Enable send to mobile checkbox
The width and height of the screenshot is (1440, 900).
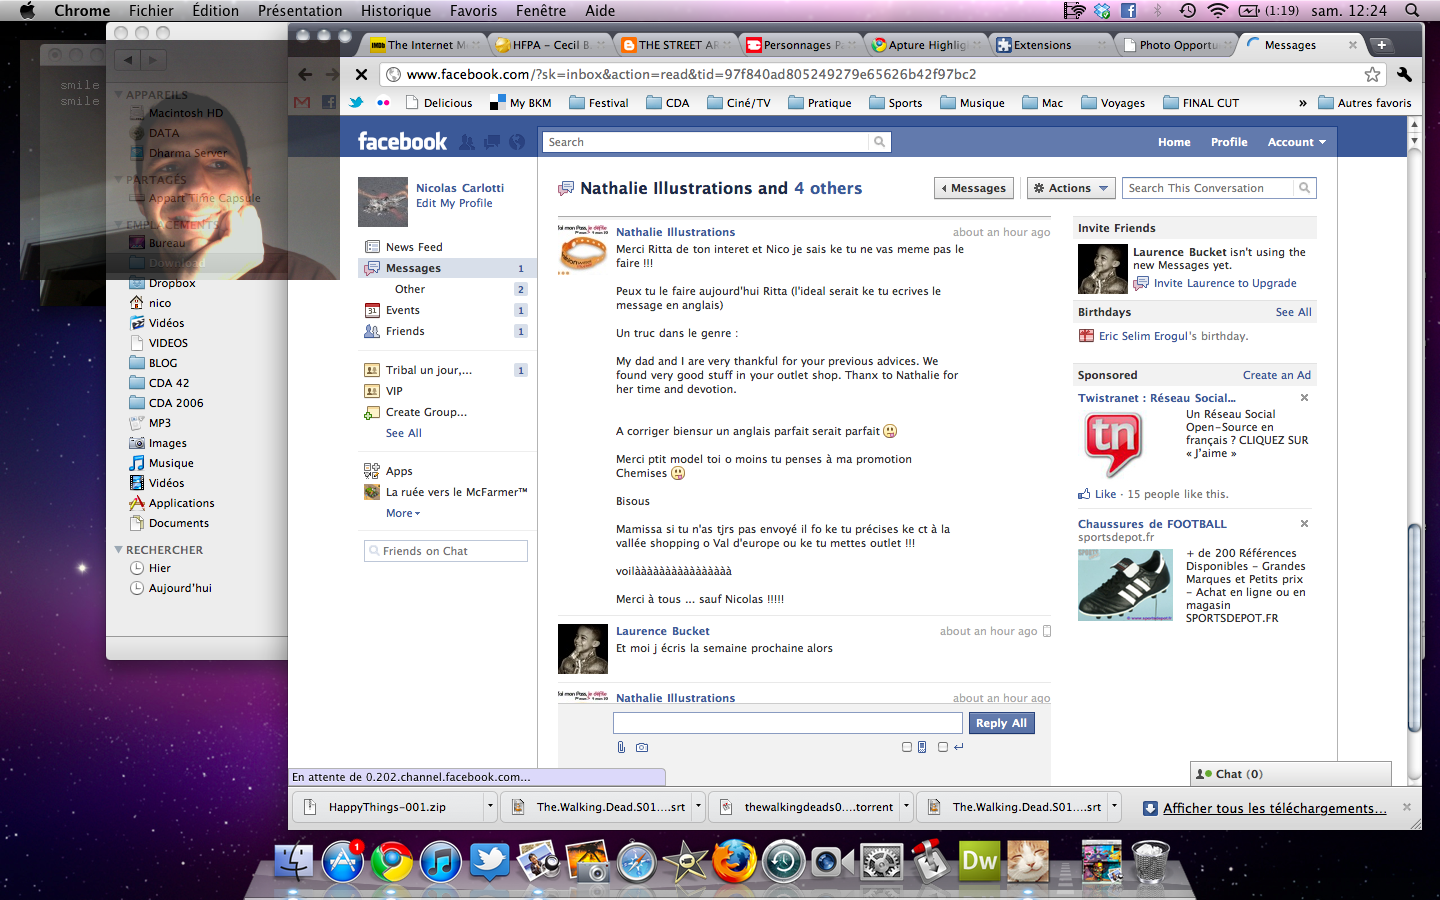(x=908, y=747)
